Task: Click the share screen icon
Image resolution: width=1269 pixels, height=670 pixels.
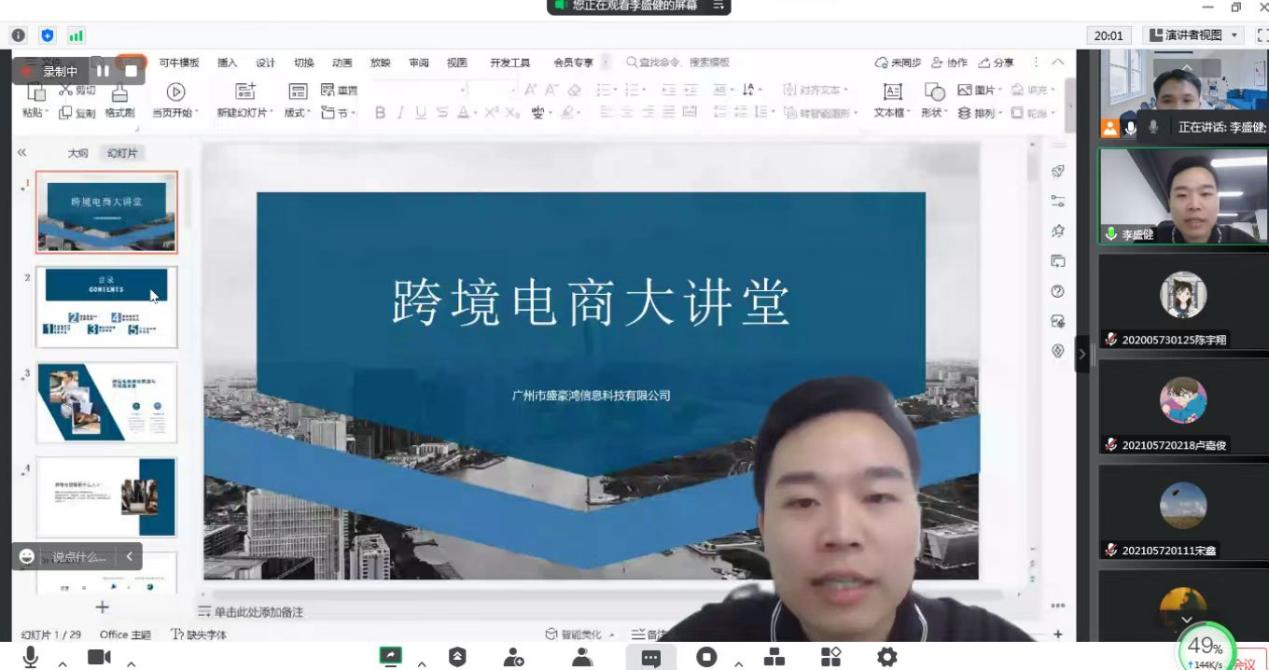Action: click(x=390, y=657)
